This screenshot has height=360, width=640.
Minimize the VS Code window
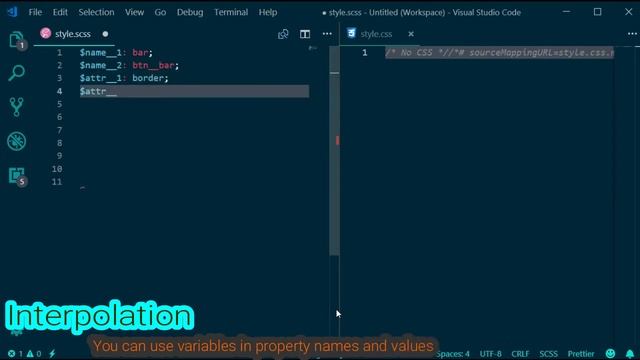coord(567,12)
